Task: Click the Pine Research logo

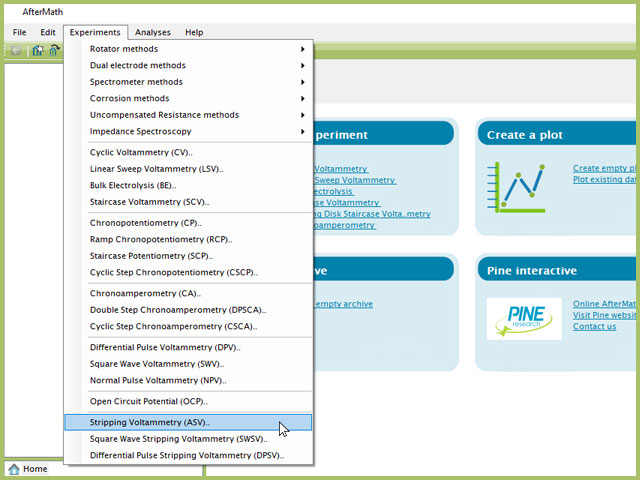Action: [524, 319]
